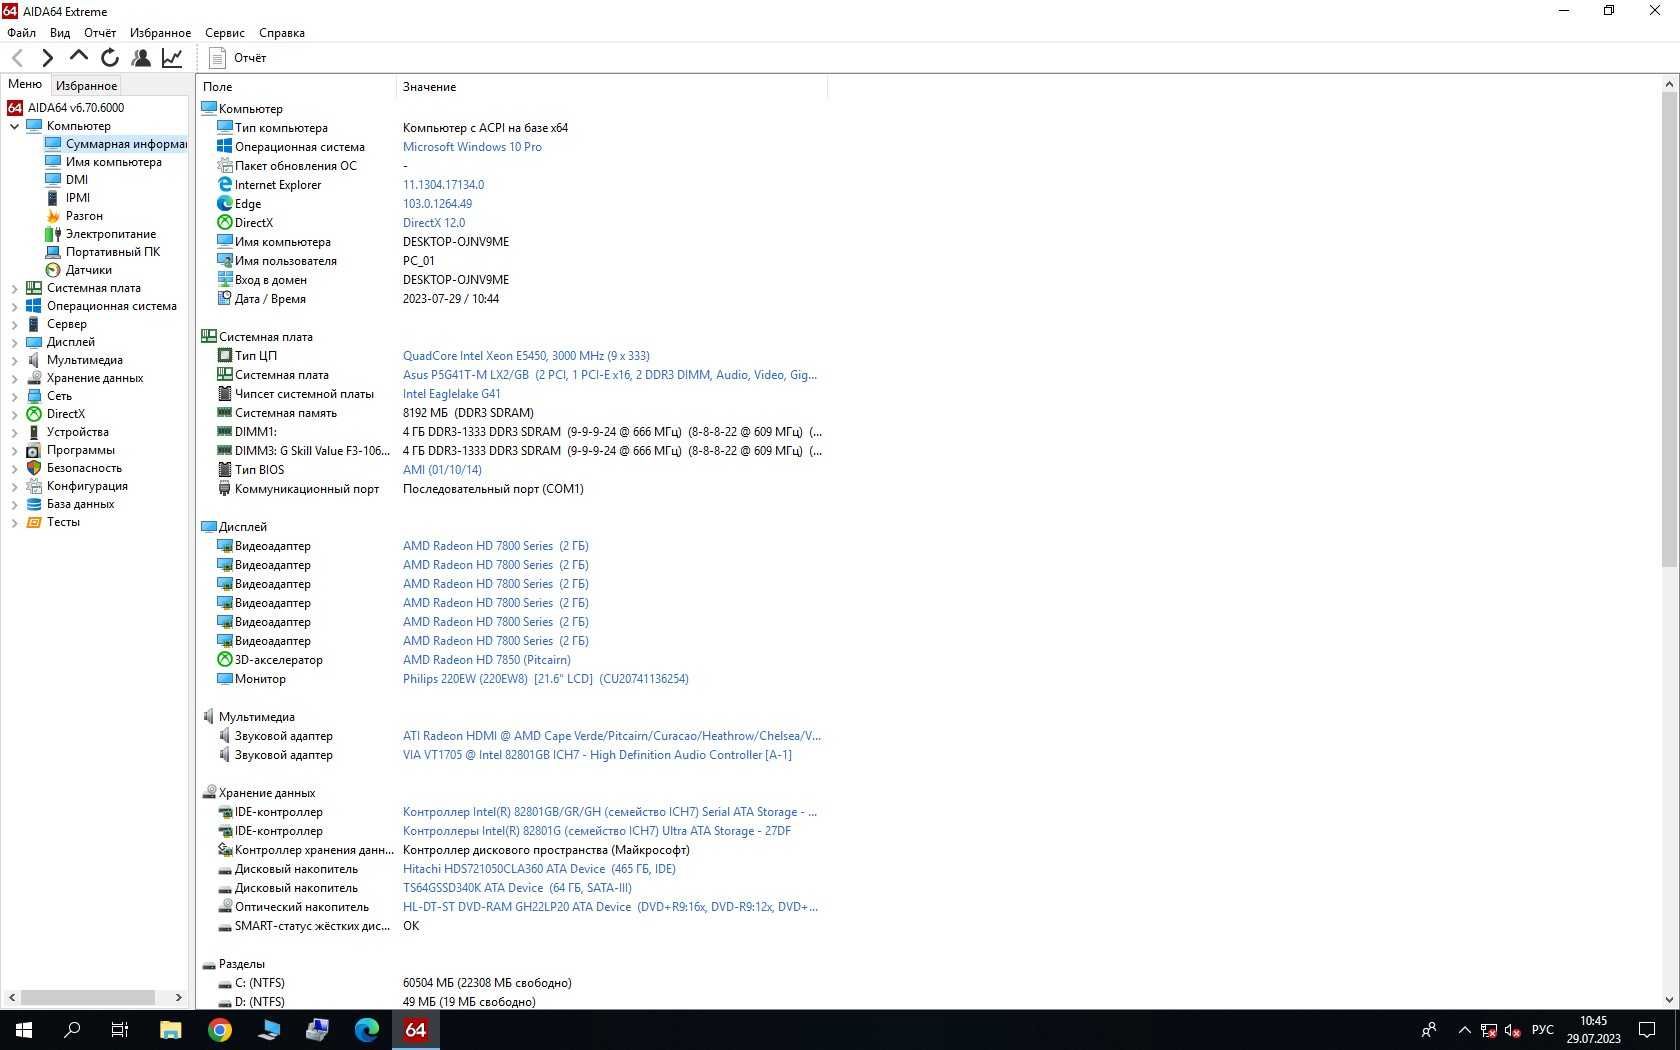Expand the Операционная система tree node

(14, 306)
